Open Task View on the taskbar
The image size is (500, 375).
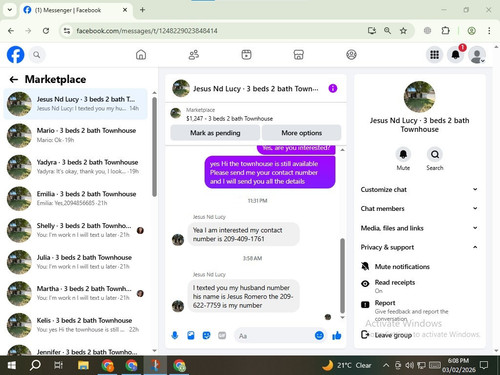58,365
